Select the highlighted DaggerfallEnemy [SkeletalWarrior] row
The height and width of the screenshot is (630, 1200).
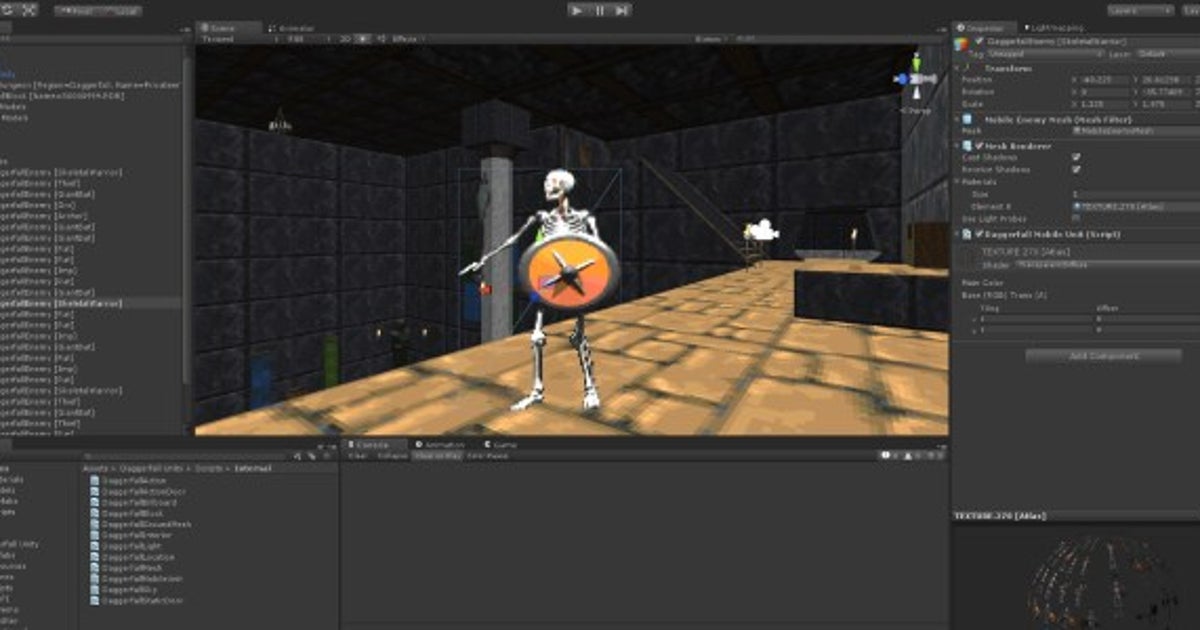coord(92,302)
